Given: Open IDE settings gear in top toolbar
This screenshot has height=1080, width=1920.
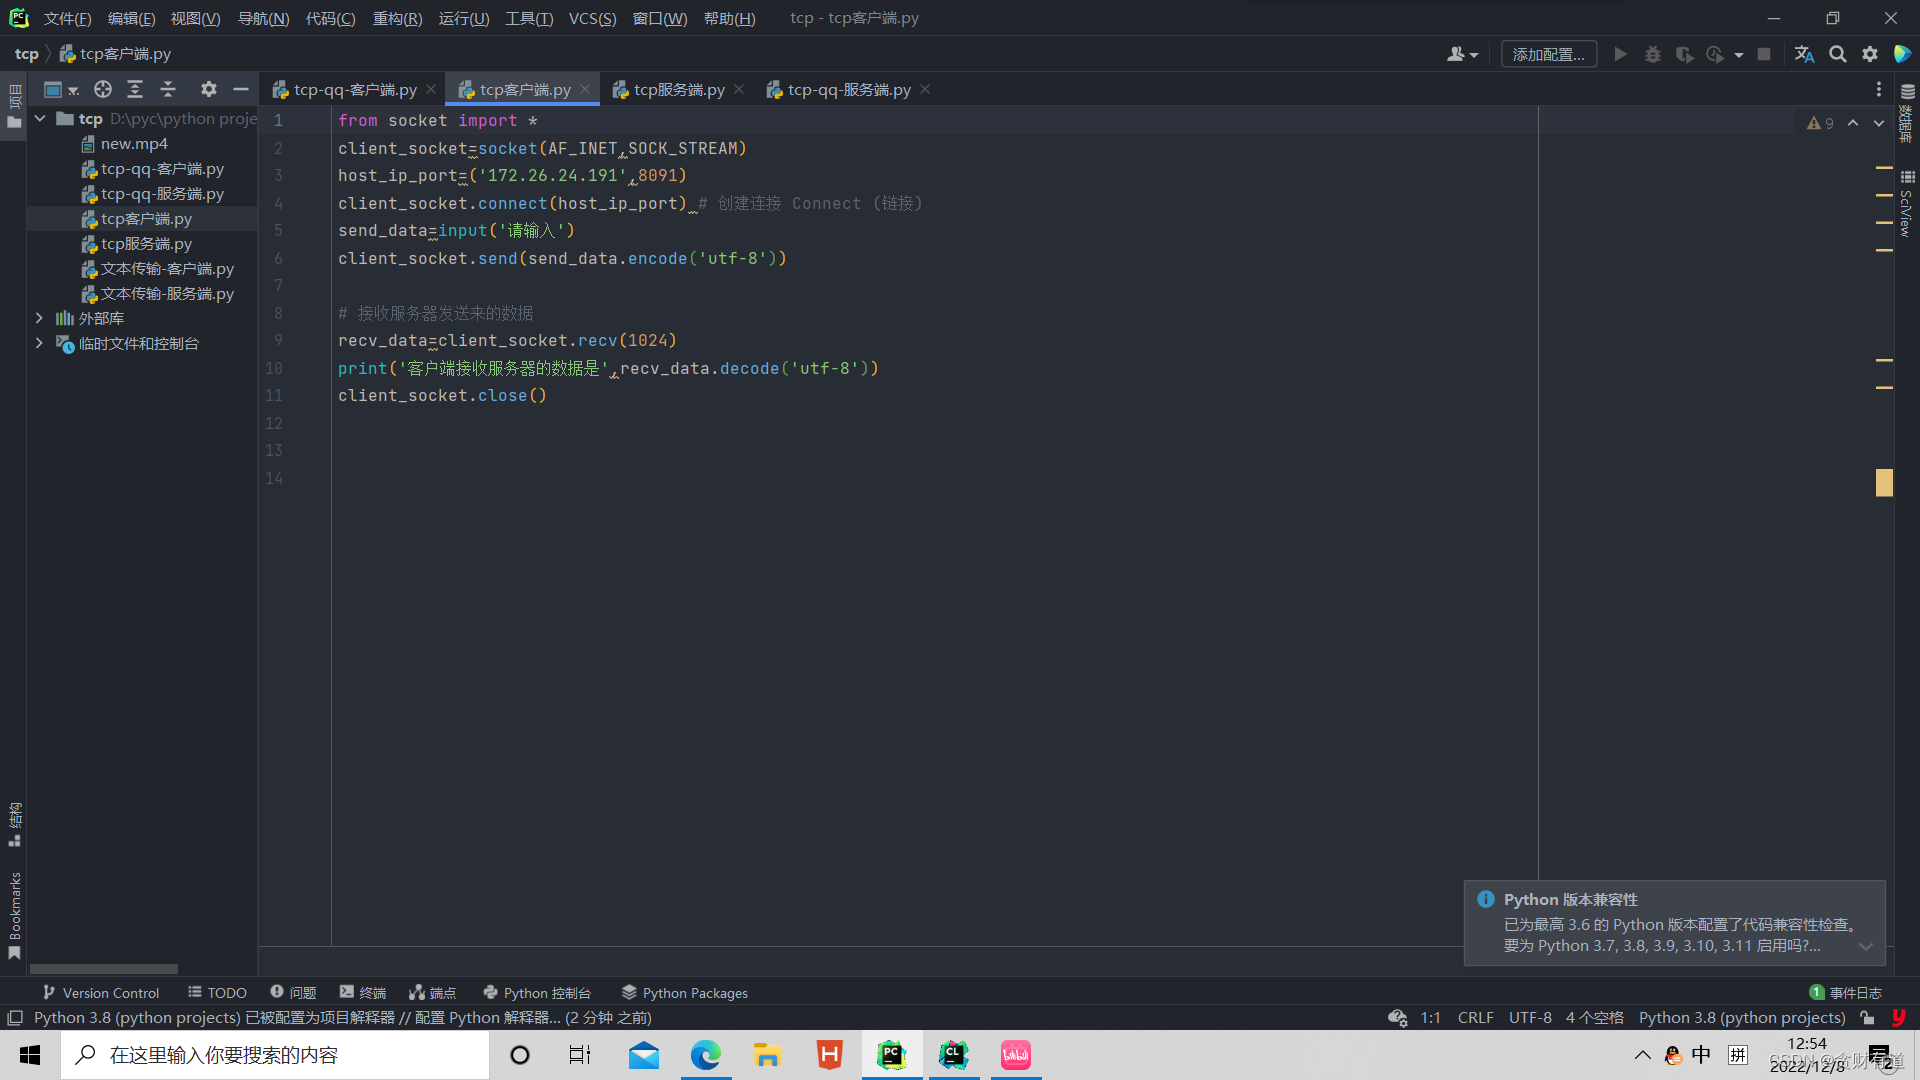Looking at the screenshot, I should [x=1869, y=54].
